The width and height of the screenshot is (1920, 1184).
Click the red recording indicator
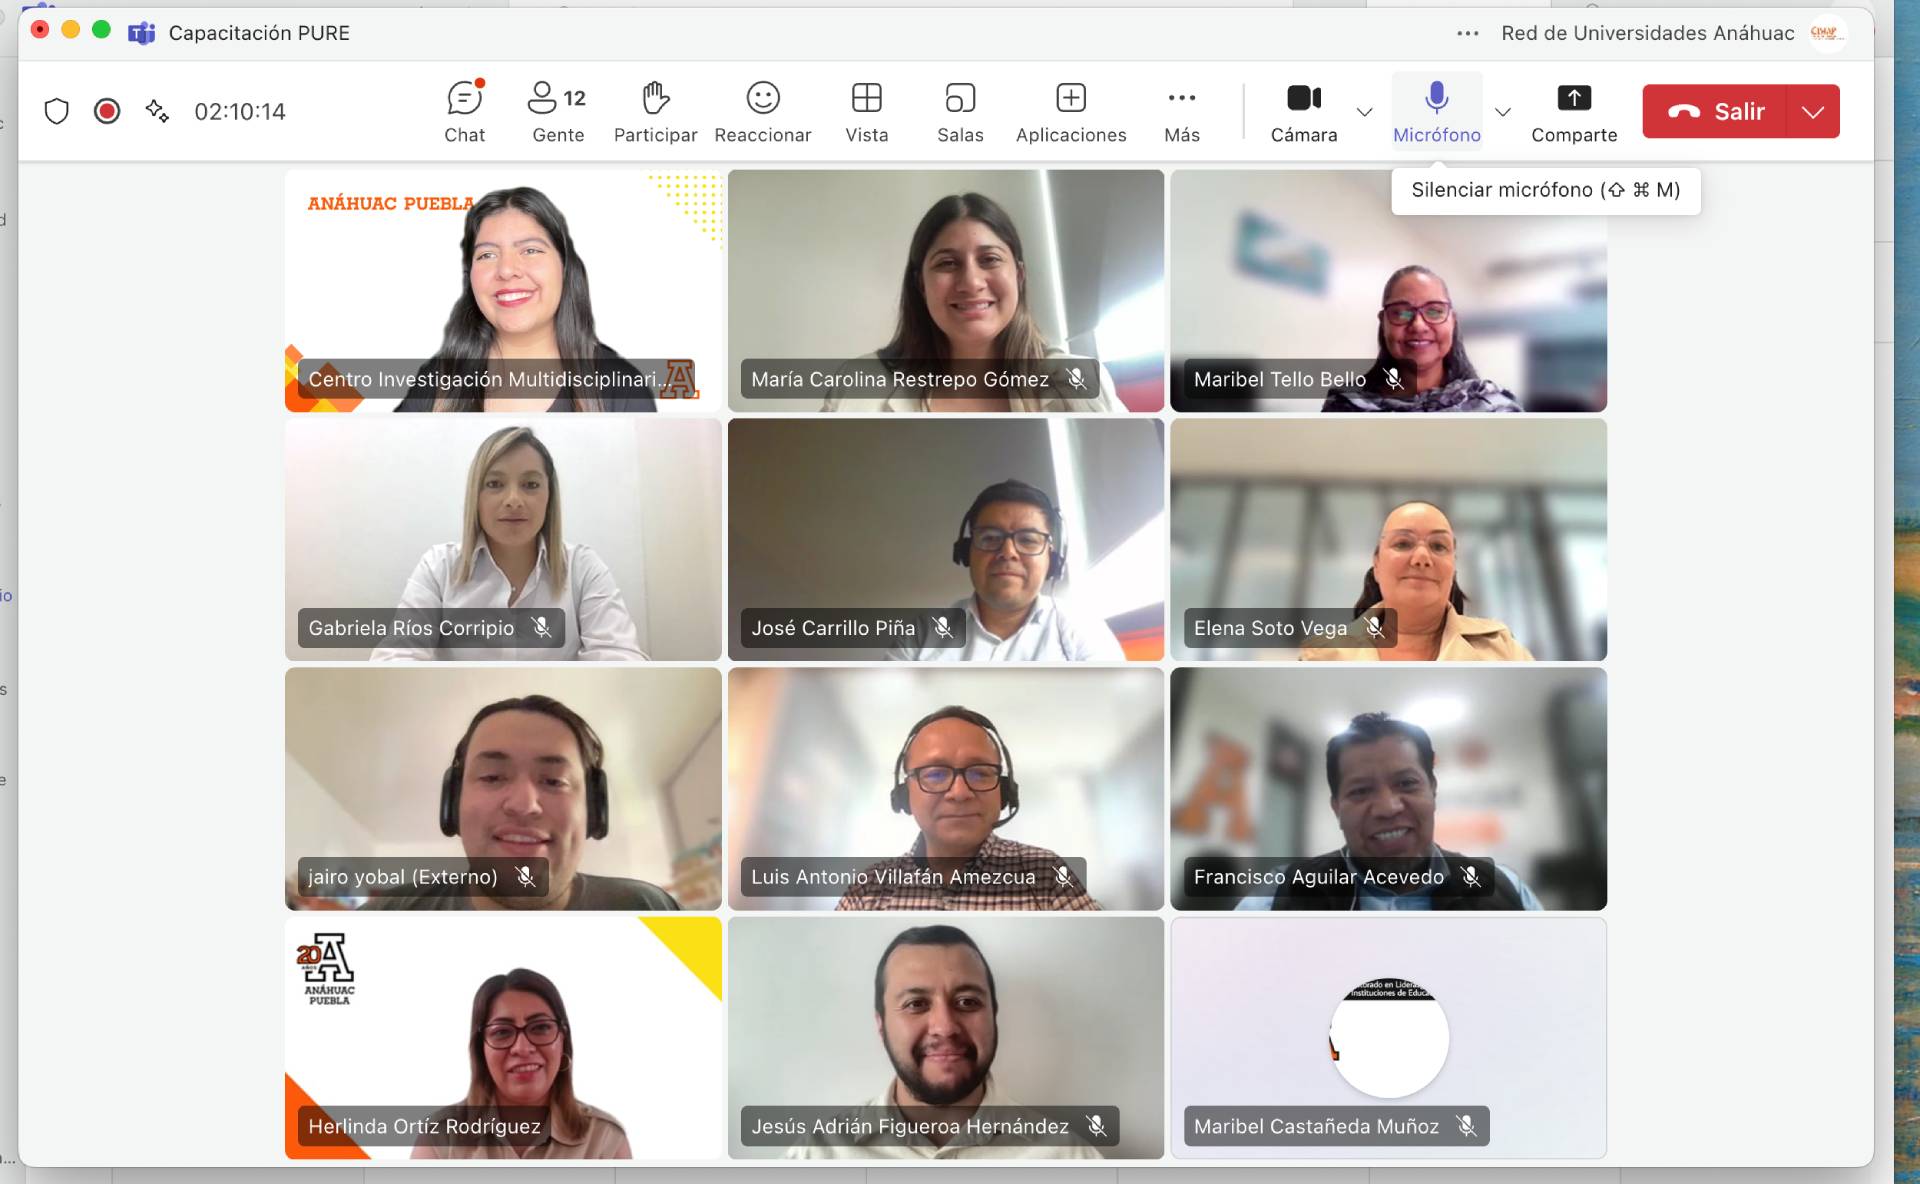(107, 111)
